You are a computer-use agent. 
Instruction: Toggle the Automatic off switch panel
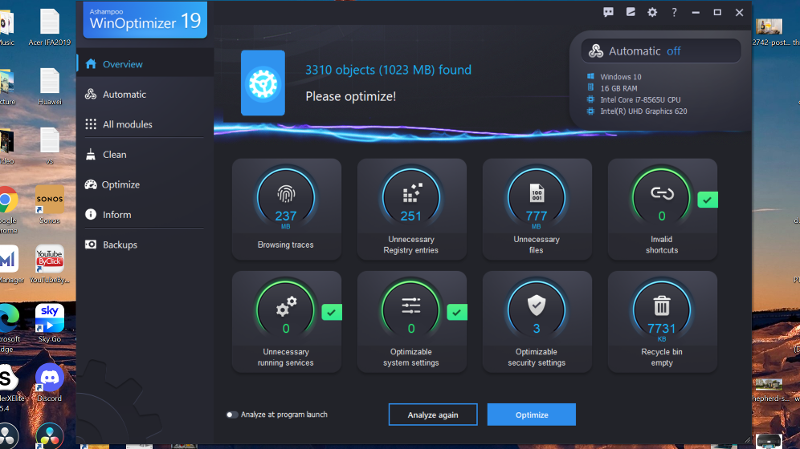[x=661, y=51]
